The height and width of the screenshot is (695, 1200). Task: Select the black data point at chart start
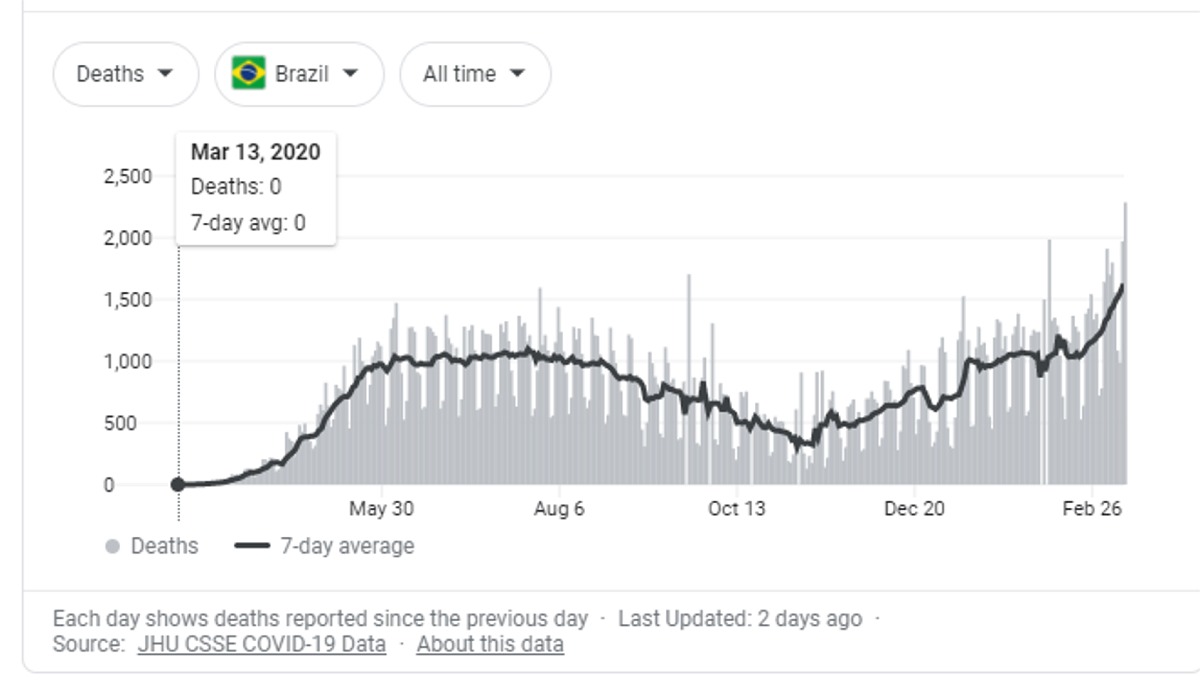(178, 485)
